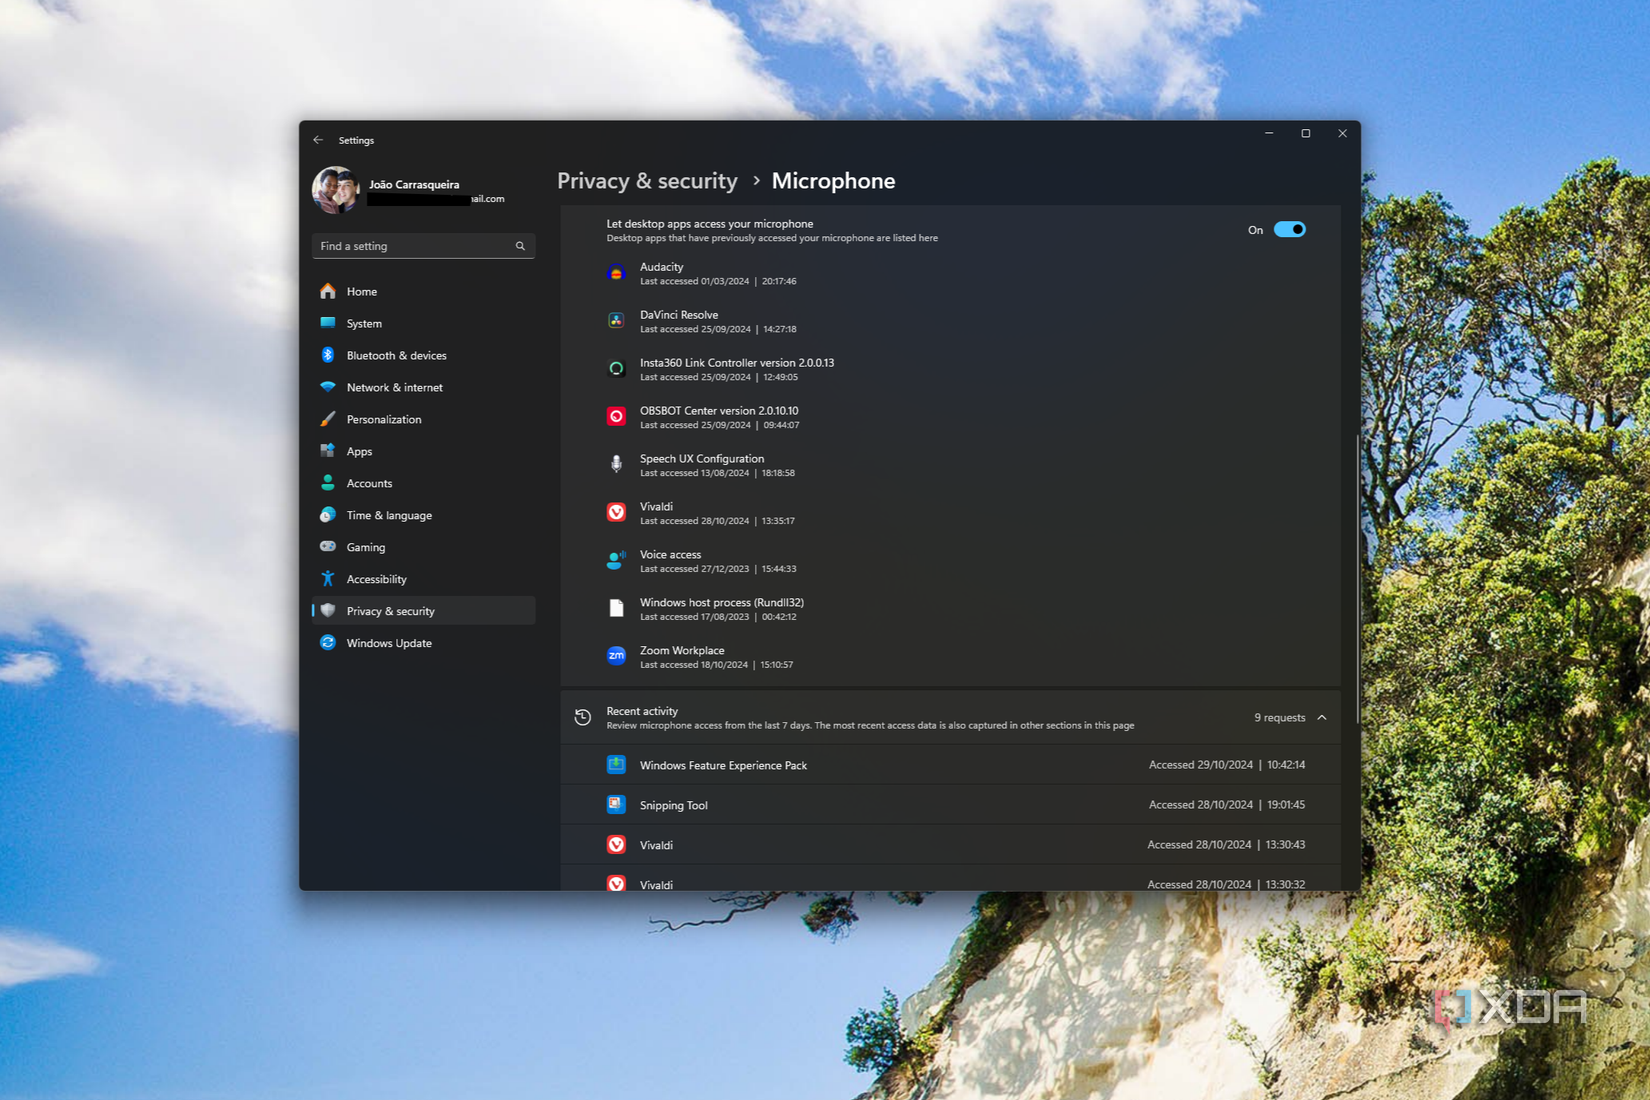Turn off desktop apps microphone access
The height and width of the screenshot is (1100, 1650).
click(1290, 229)
